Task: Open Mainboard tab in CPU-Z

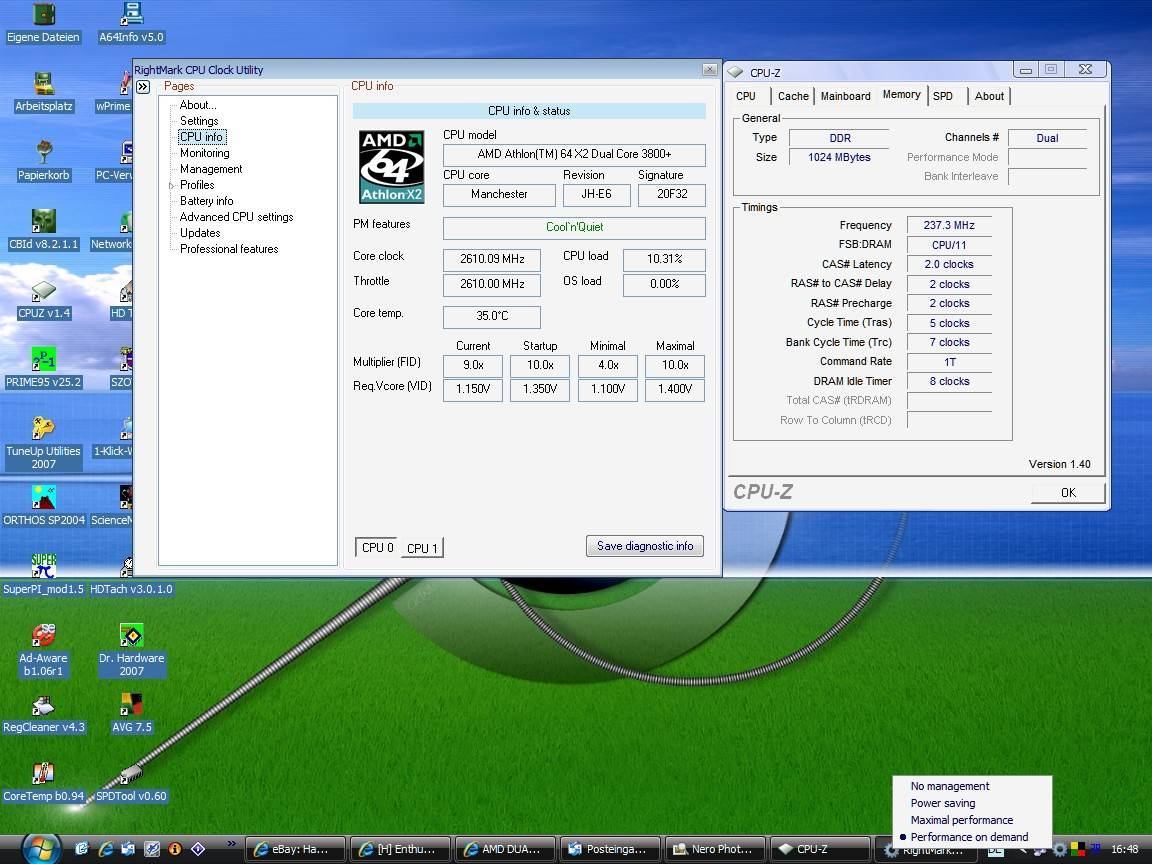Action: click(x=846, y=96)
